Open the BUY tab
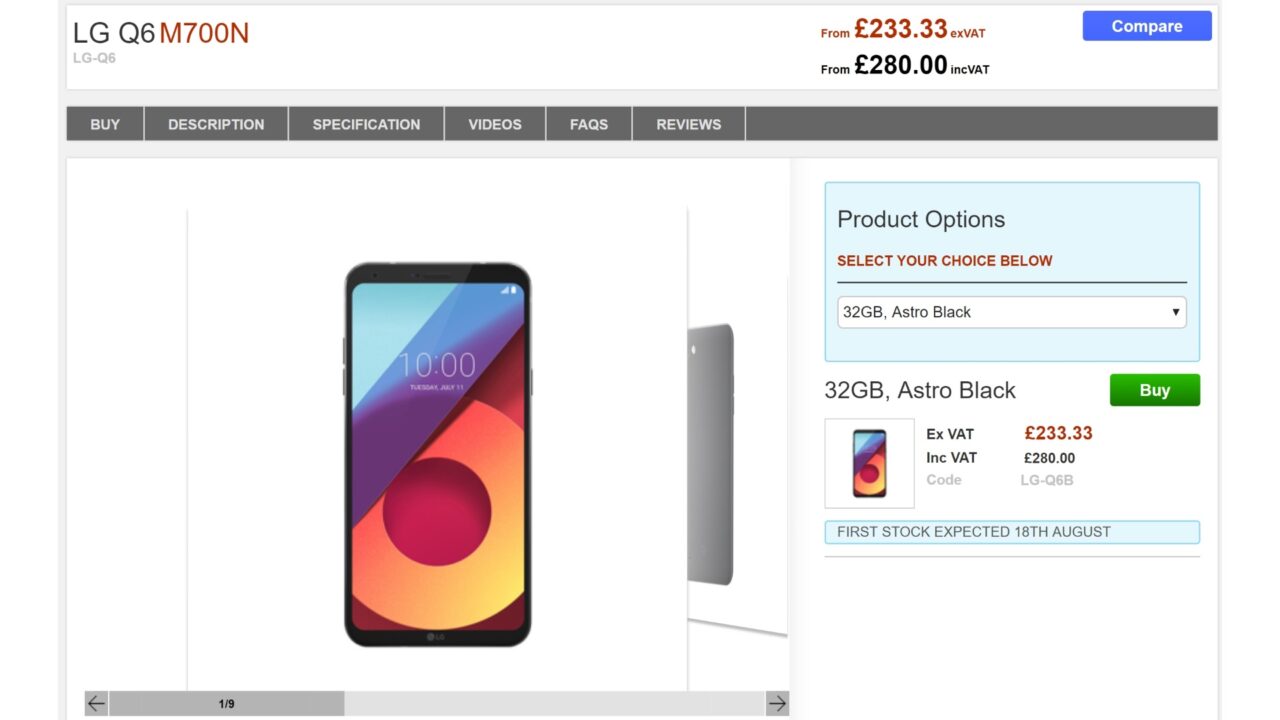 (105, 124)
